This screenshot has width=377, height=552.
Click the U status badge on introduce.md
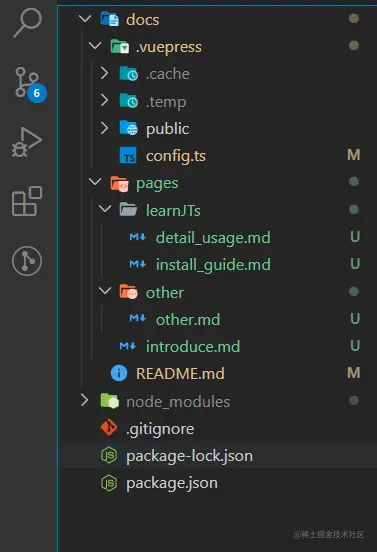point(355,345)
